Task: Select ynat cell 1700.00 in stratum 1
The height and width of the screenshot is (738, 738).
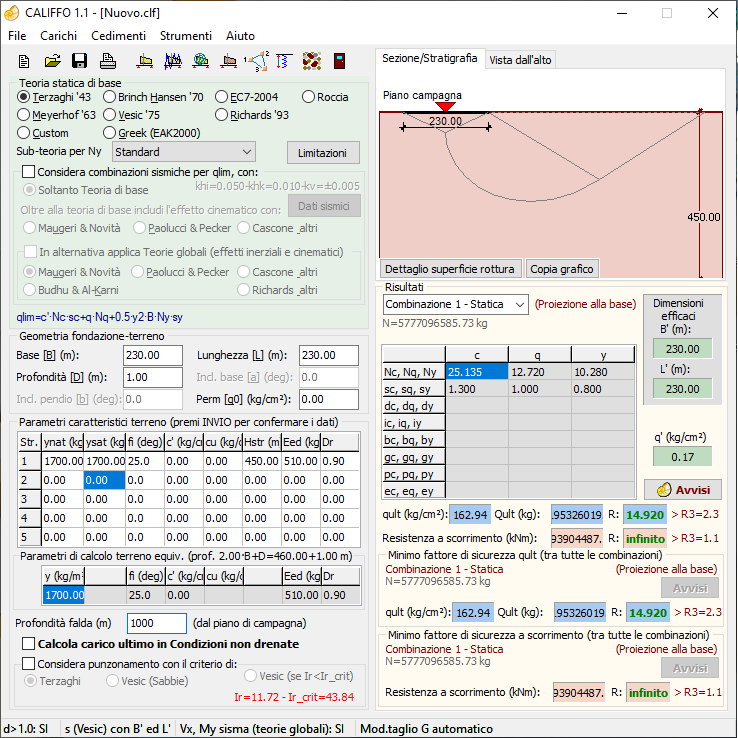Action: tap(63, 461)
